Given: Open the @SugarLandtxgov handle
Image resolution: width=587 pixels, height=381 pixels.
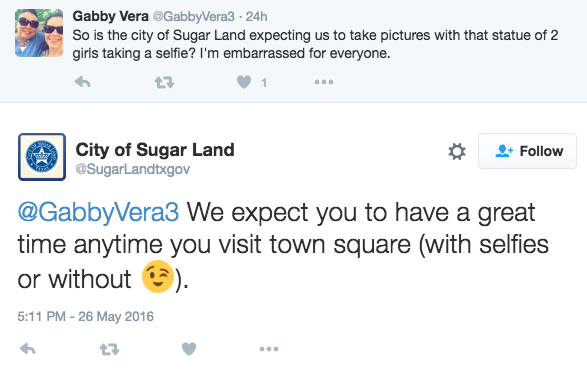Looking at the screenshot, I should (133, 169).
